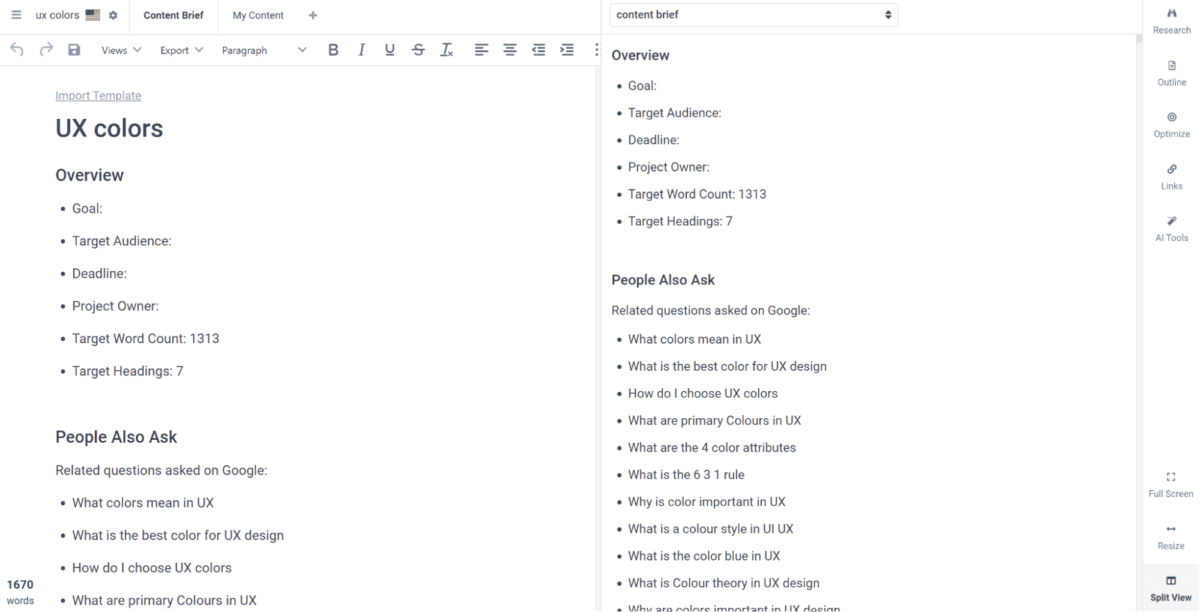Toggle bold formatting
Image resolution: width=1200 pixels, height=612 pixels.
point(333,49)
